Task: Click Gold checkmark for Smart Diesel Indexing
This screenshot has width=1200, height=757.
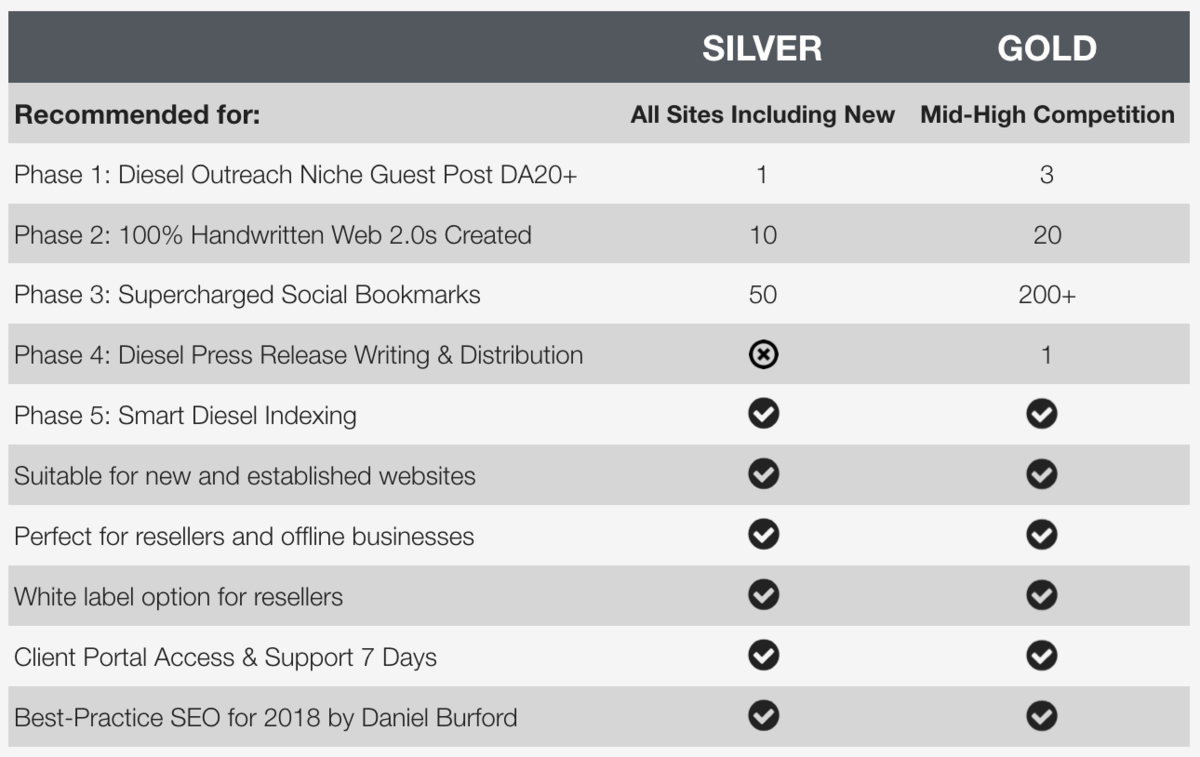Action: coord(1041,414)
